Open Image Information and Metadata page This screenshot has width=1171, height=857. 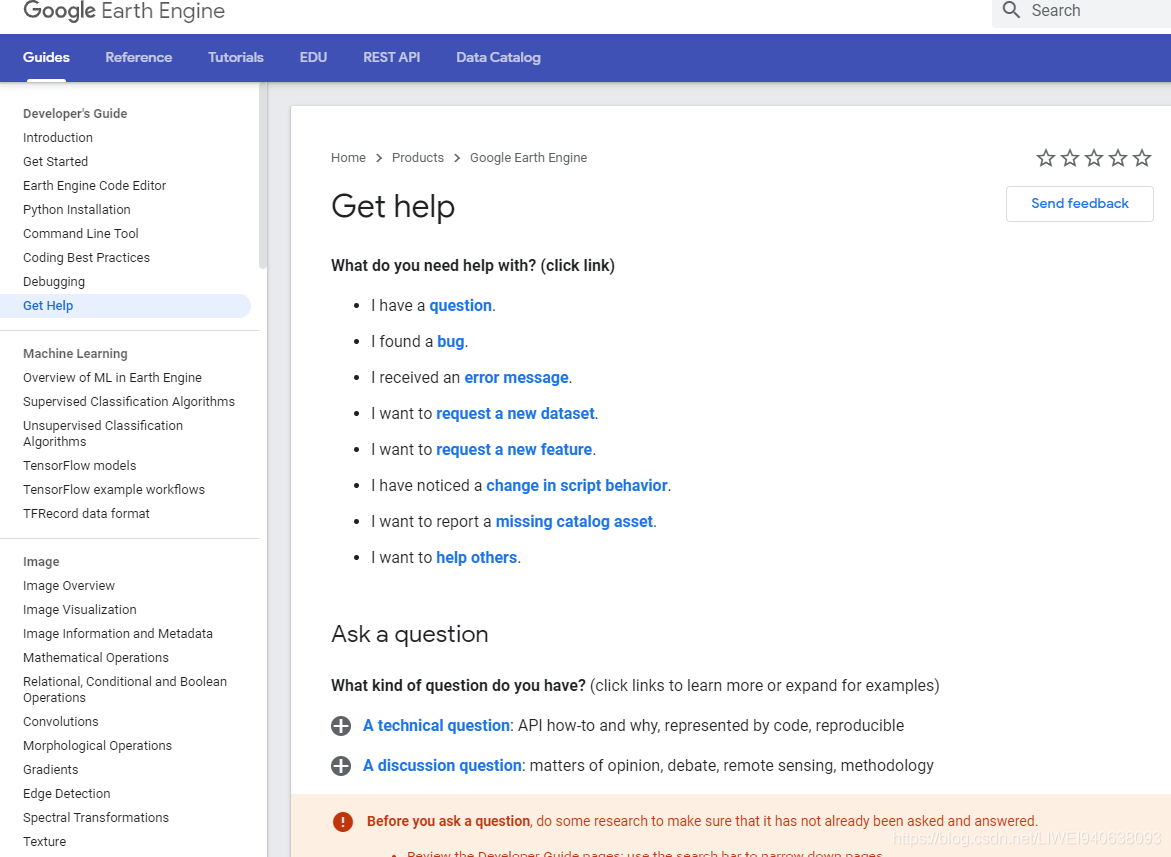(117, 634)
